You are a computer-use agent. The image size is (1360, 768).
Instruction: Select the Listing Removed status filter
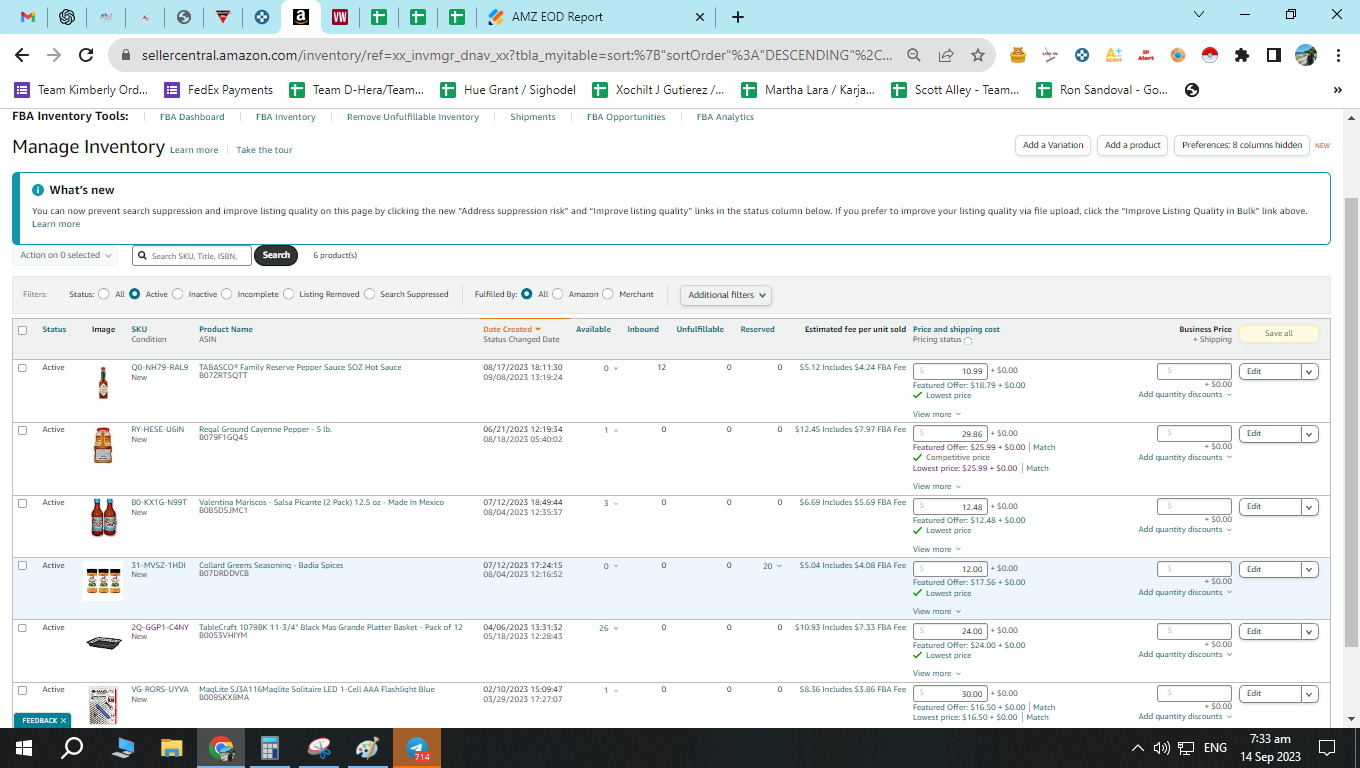pyautogui.click(x=288, y=295)
